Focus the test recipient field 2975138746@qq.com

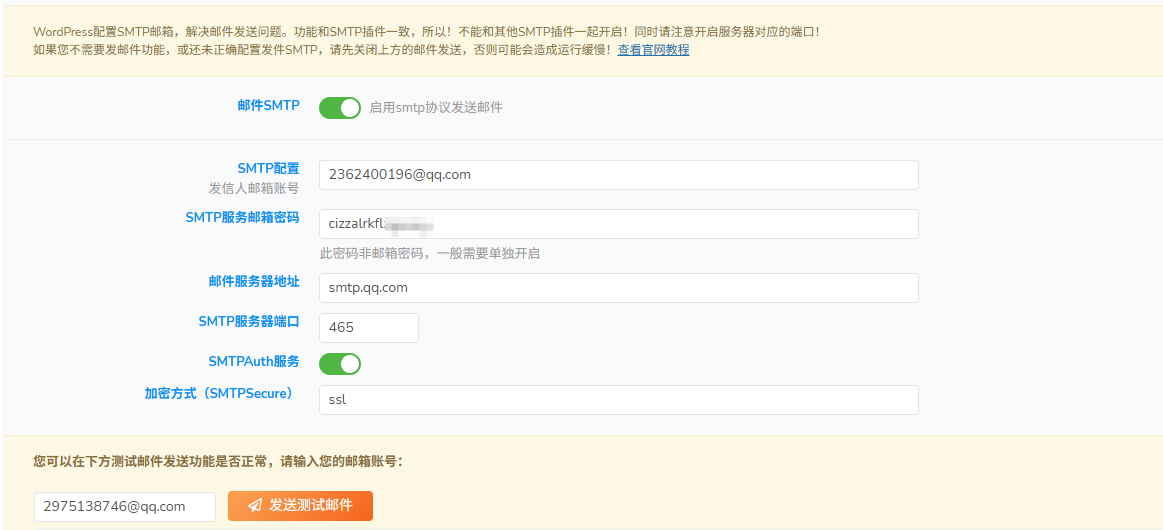124,507
